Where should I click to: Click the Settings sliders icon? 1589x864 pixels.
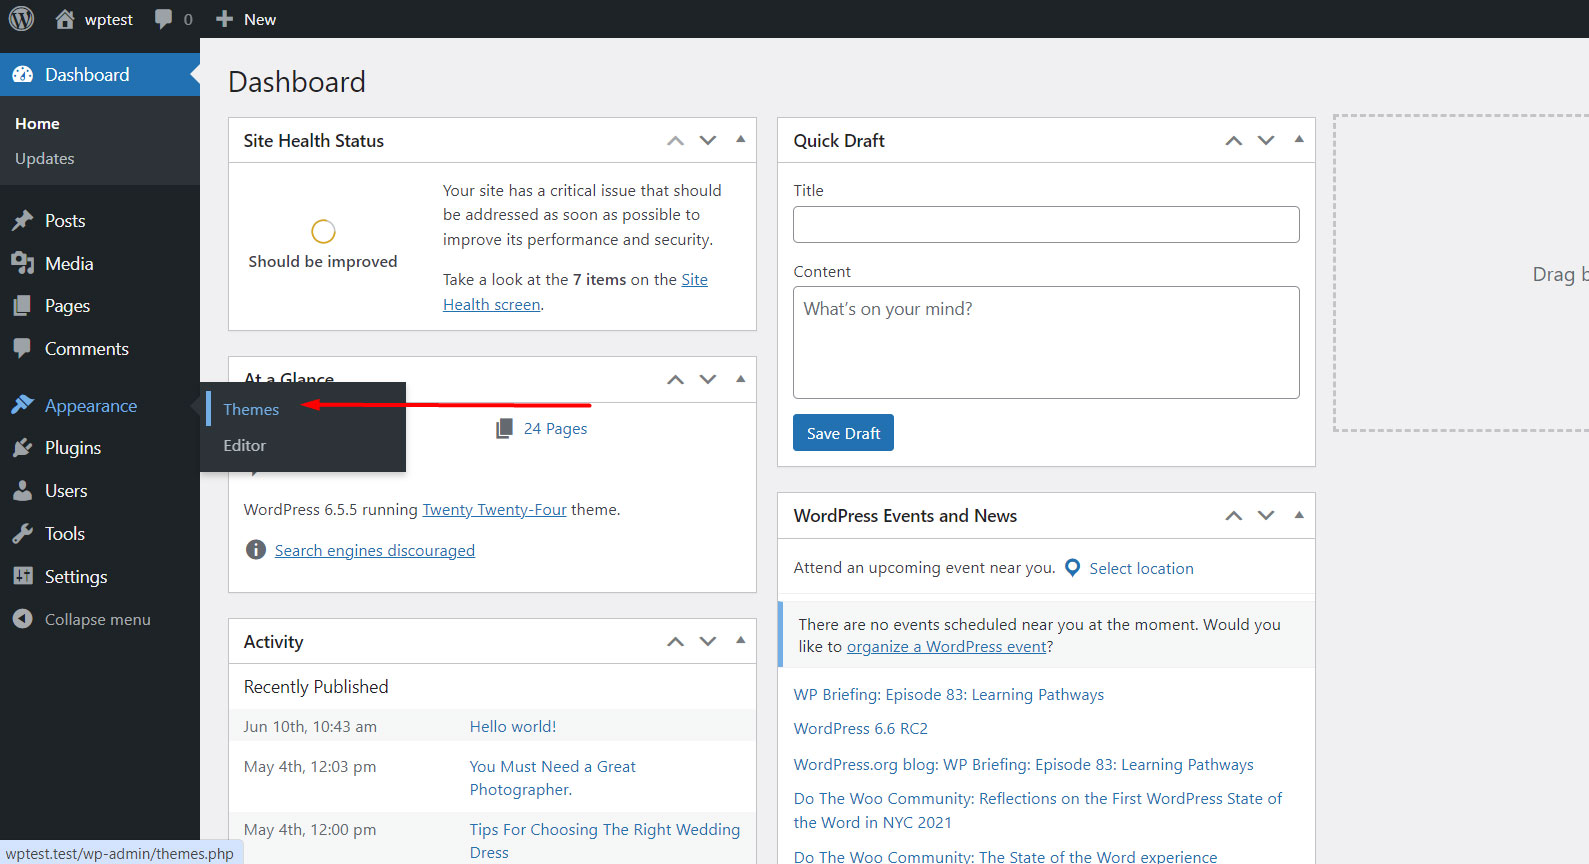pyautogui.click(x=22, y=576)
